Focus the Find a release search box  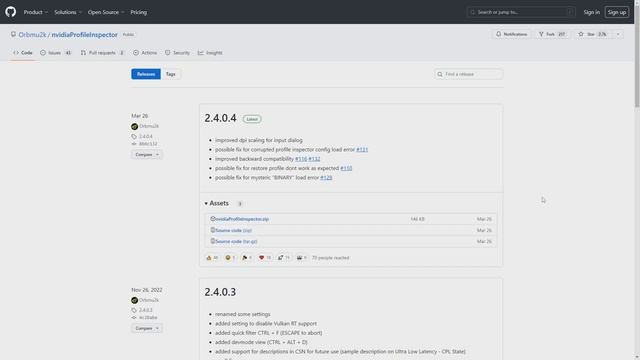[x=469, y=74]
